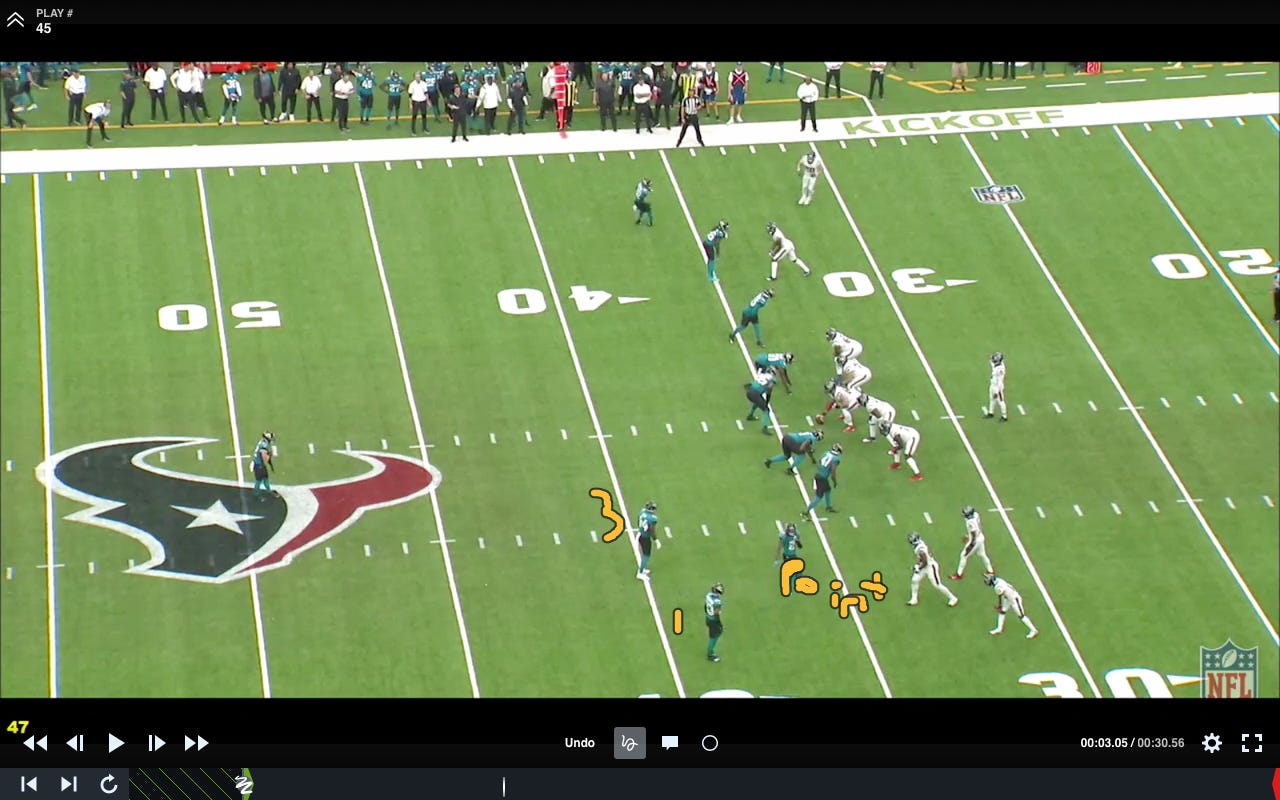Step forward one frame
The image size is (1280, 800).
click(156, 743)
